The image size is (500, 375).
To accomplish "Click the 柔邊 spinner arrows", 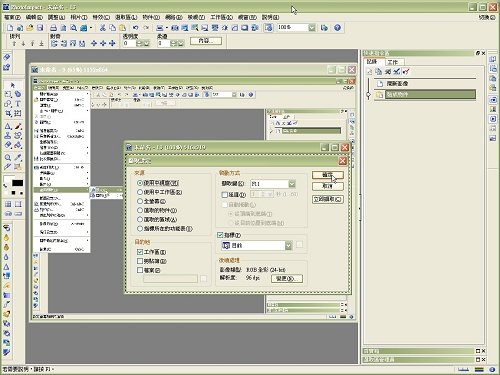I will click(x=174, y=43).
